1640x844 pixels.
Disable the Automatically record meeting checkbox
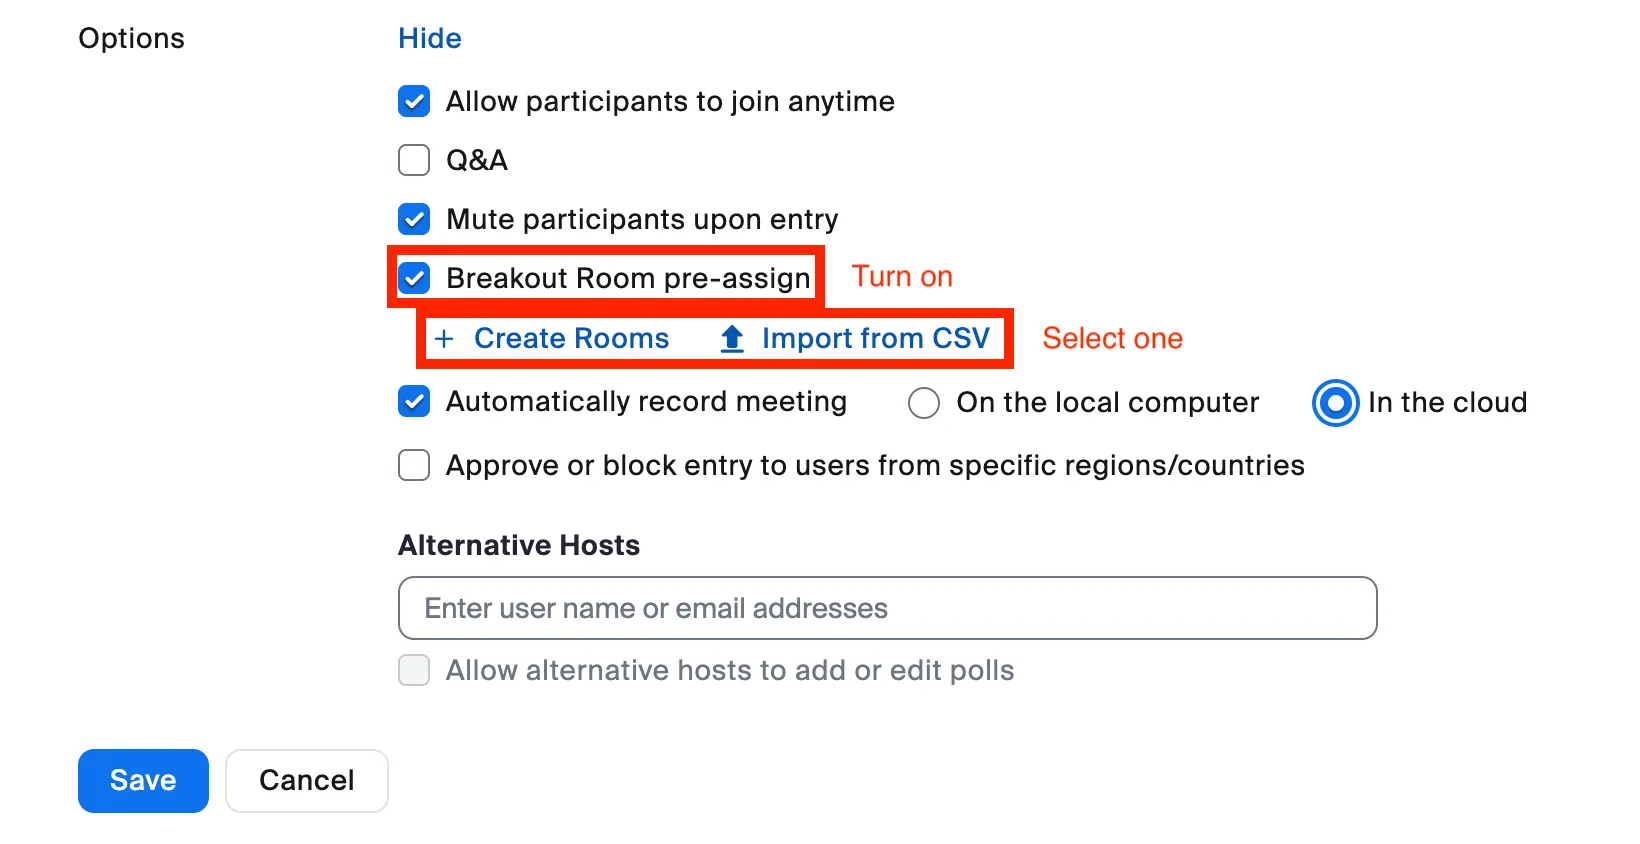pyautogui.click(x=414, y=402)
